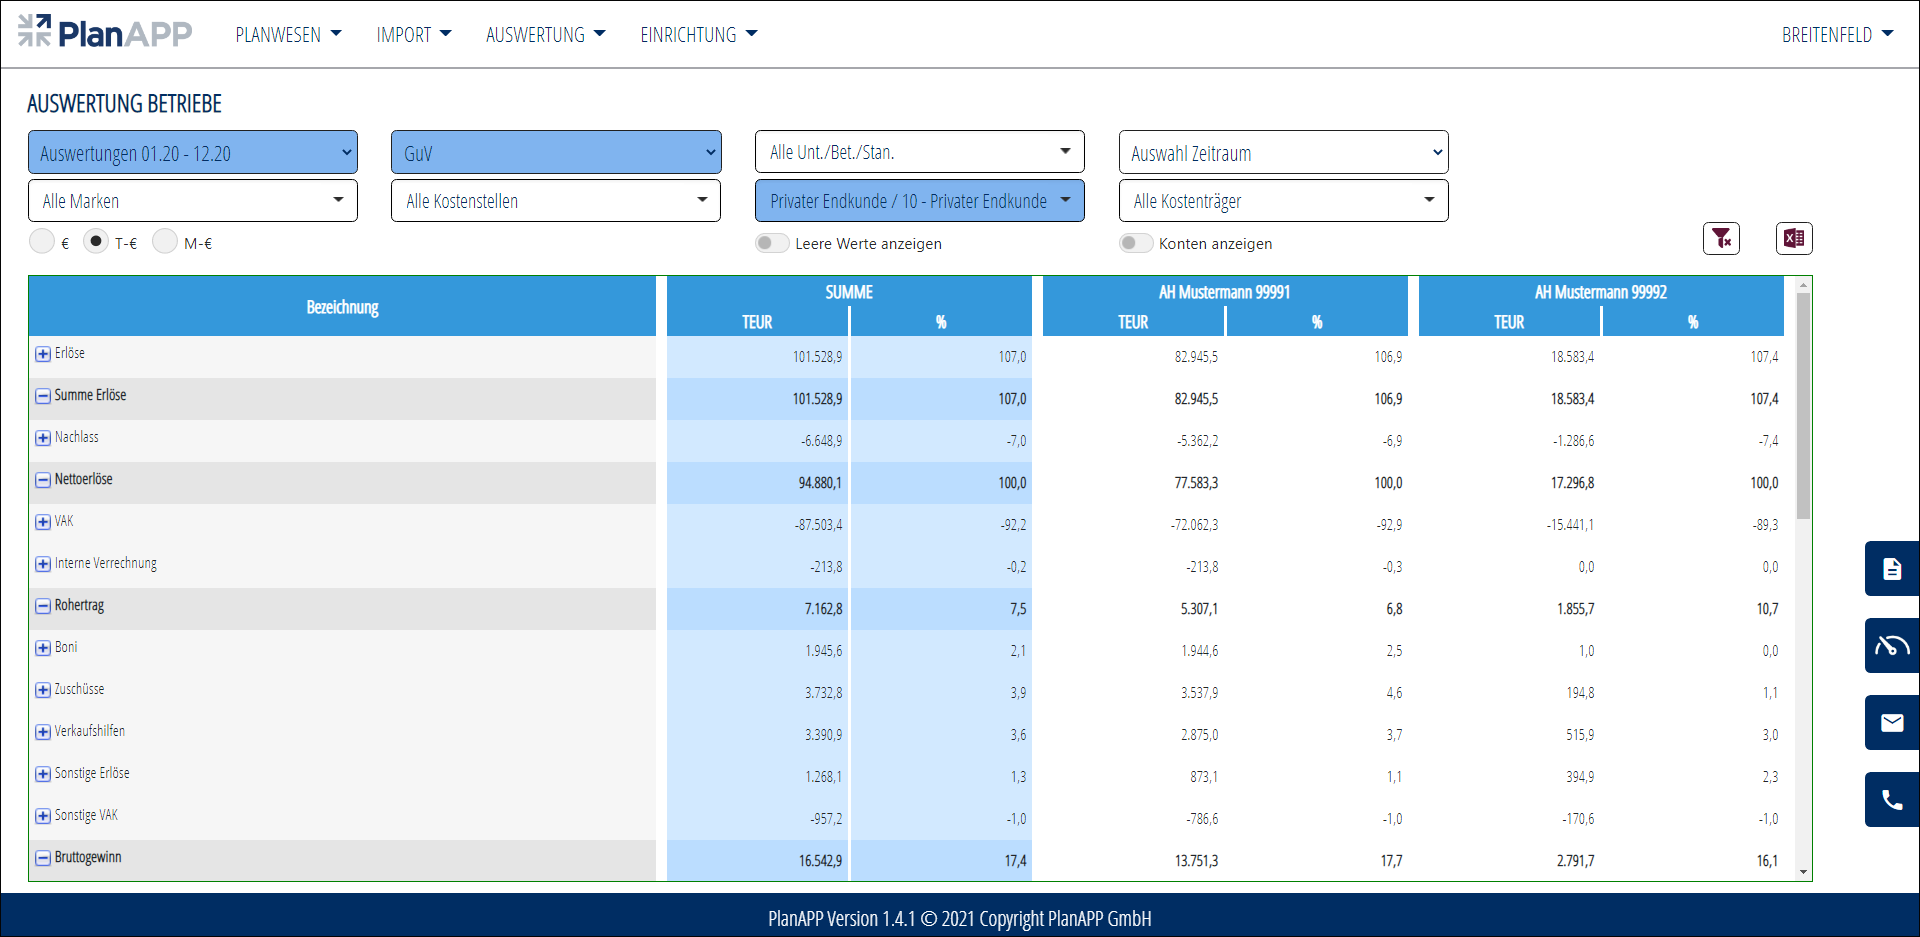Open the Alle Marken dropdown
The width and height of the screenshot is (1920, 937).
[x=192, y=201]
